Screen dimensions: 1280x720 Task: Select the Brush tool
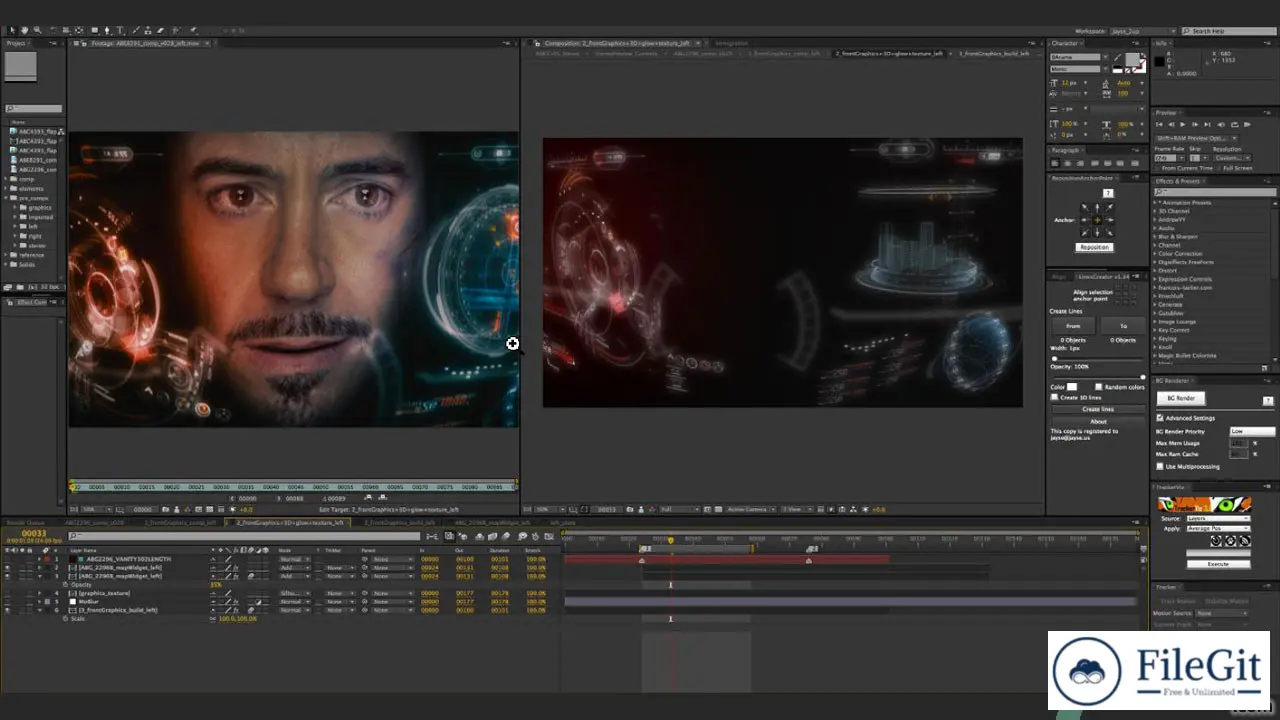pyautogui.click(x=136, y=30)
